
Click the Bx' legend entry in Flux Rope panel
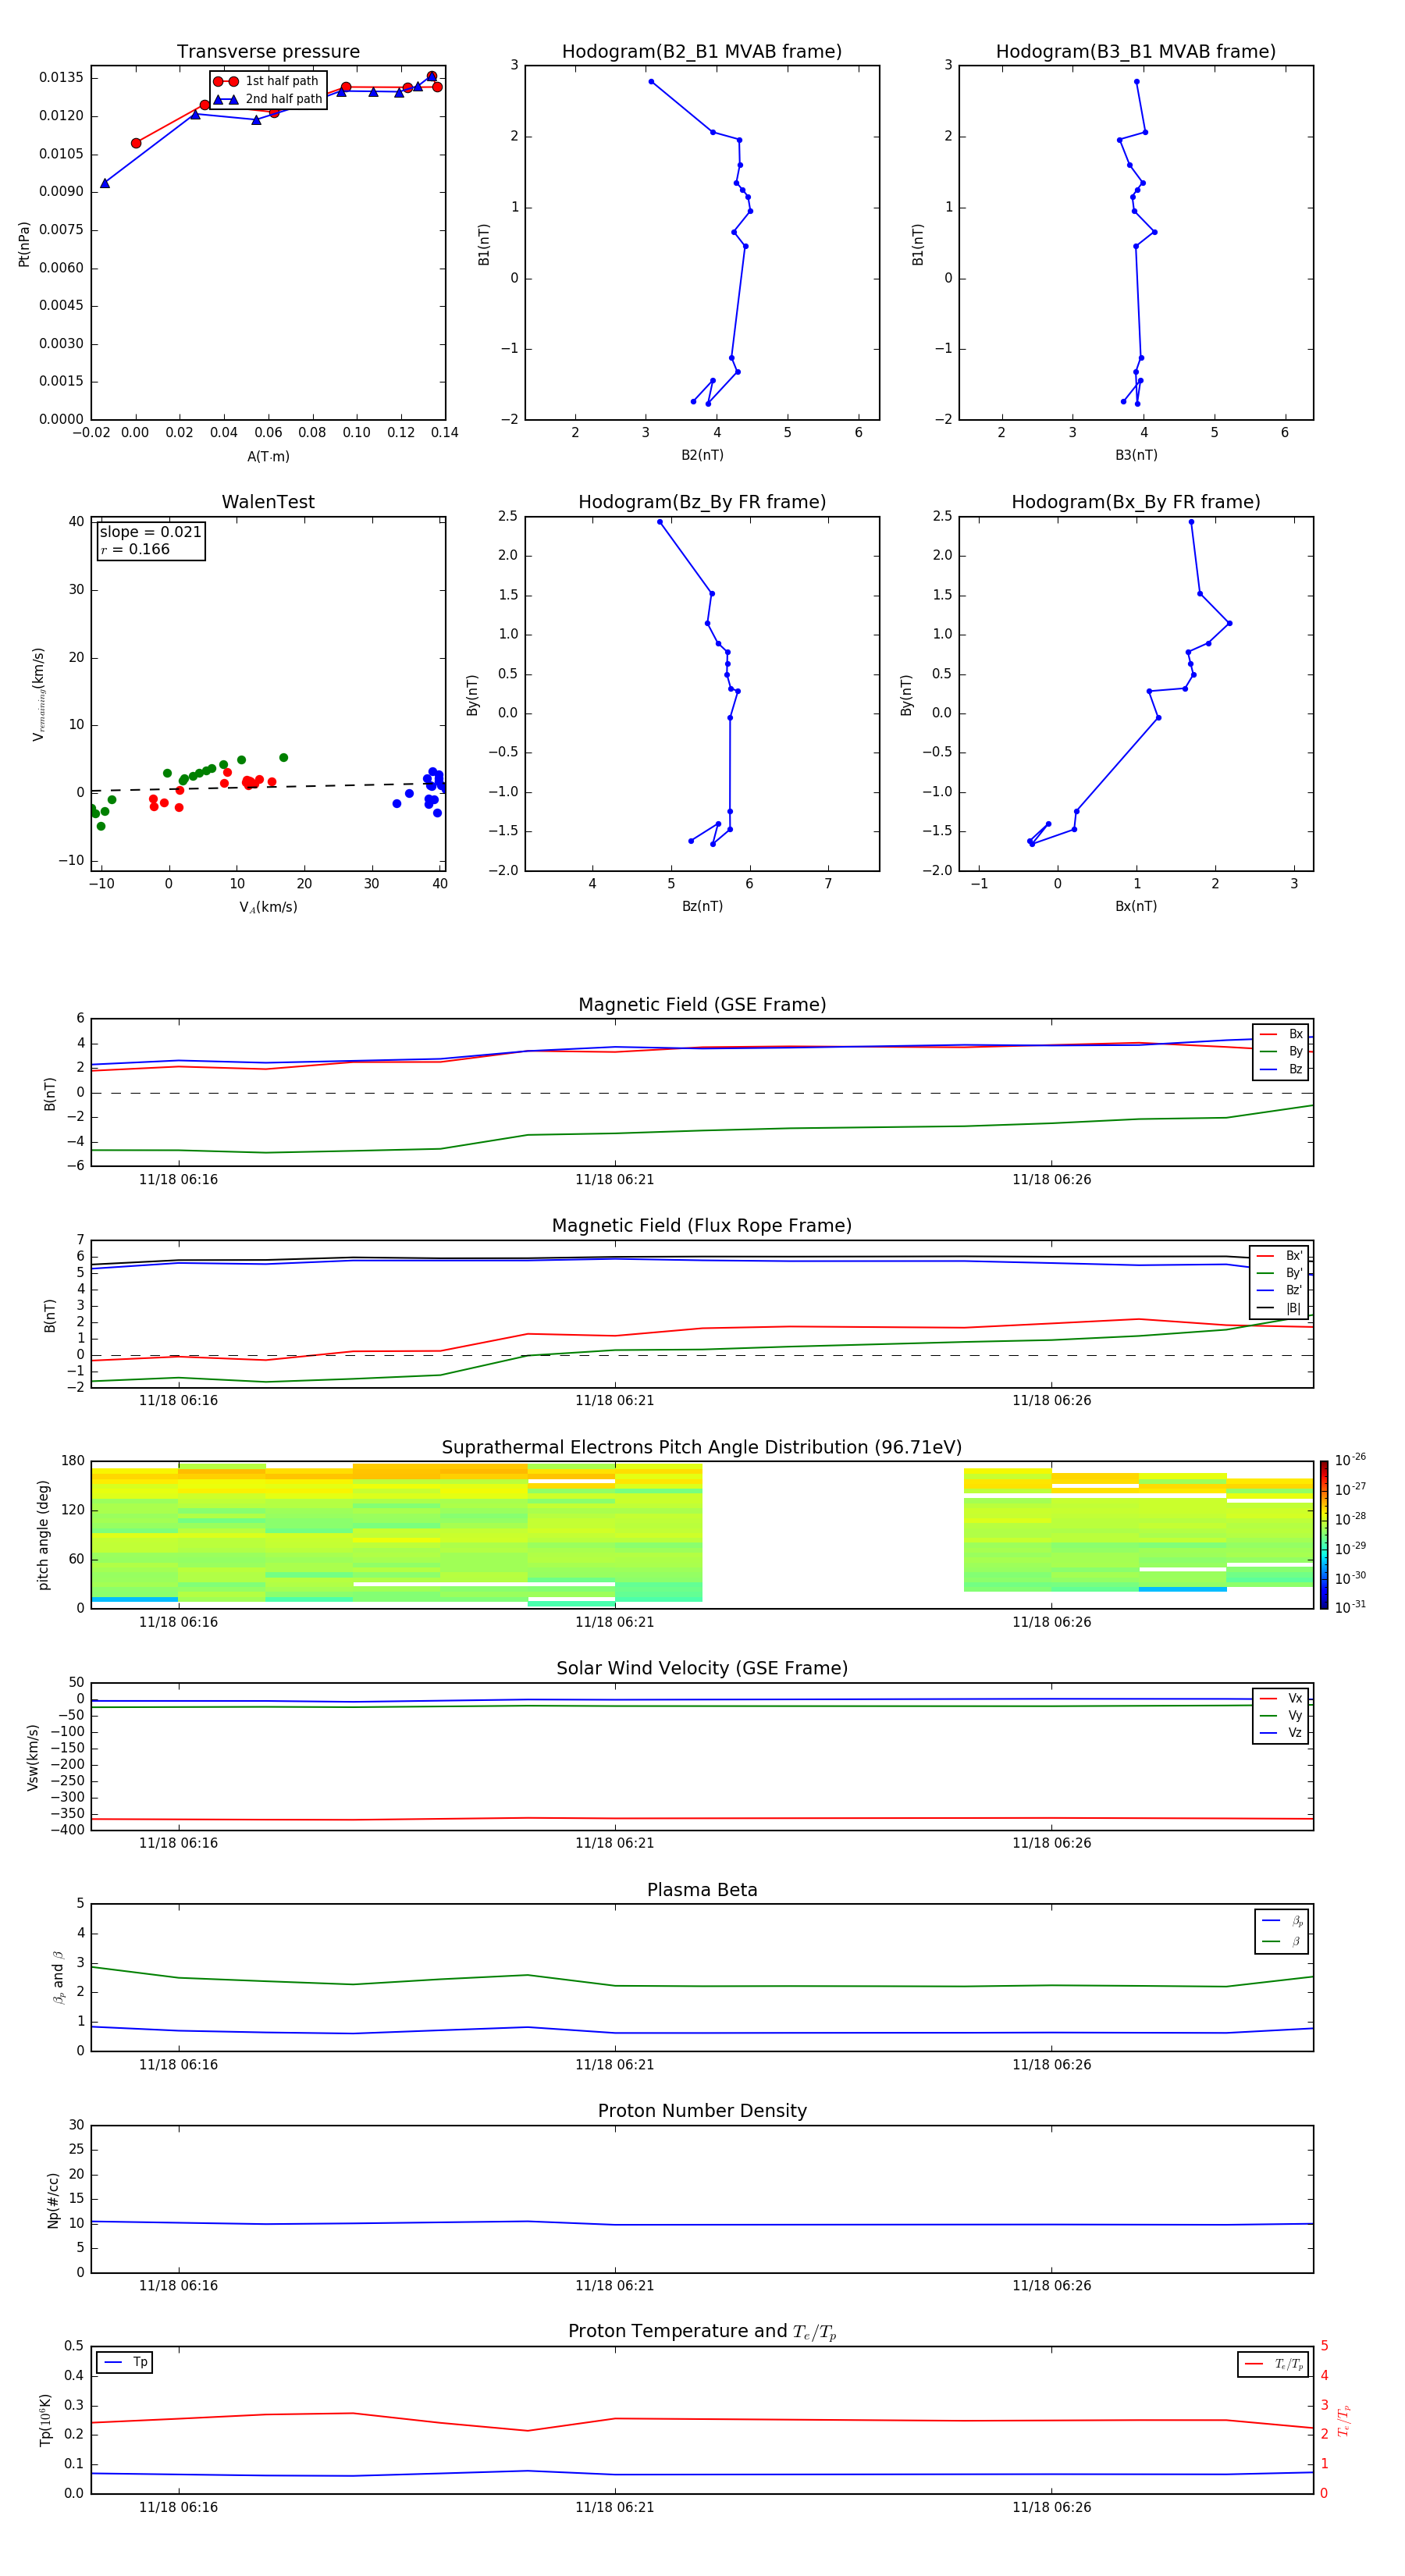click(x=1280, y=1256)
